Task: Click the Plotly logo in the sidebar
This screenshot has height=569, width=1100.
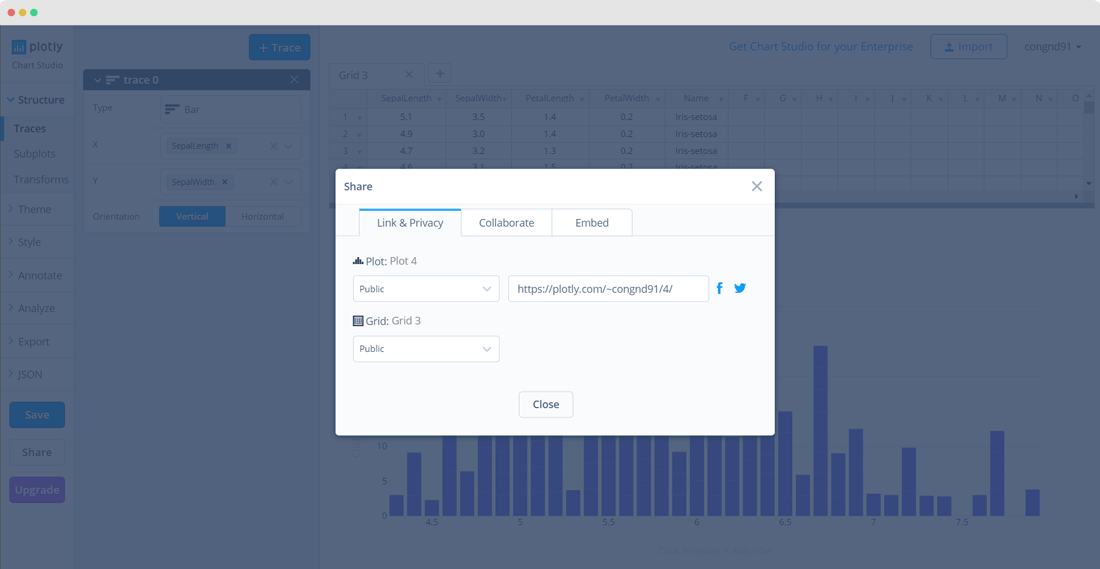Action: 37,47
